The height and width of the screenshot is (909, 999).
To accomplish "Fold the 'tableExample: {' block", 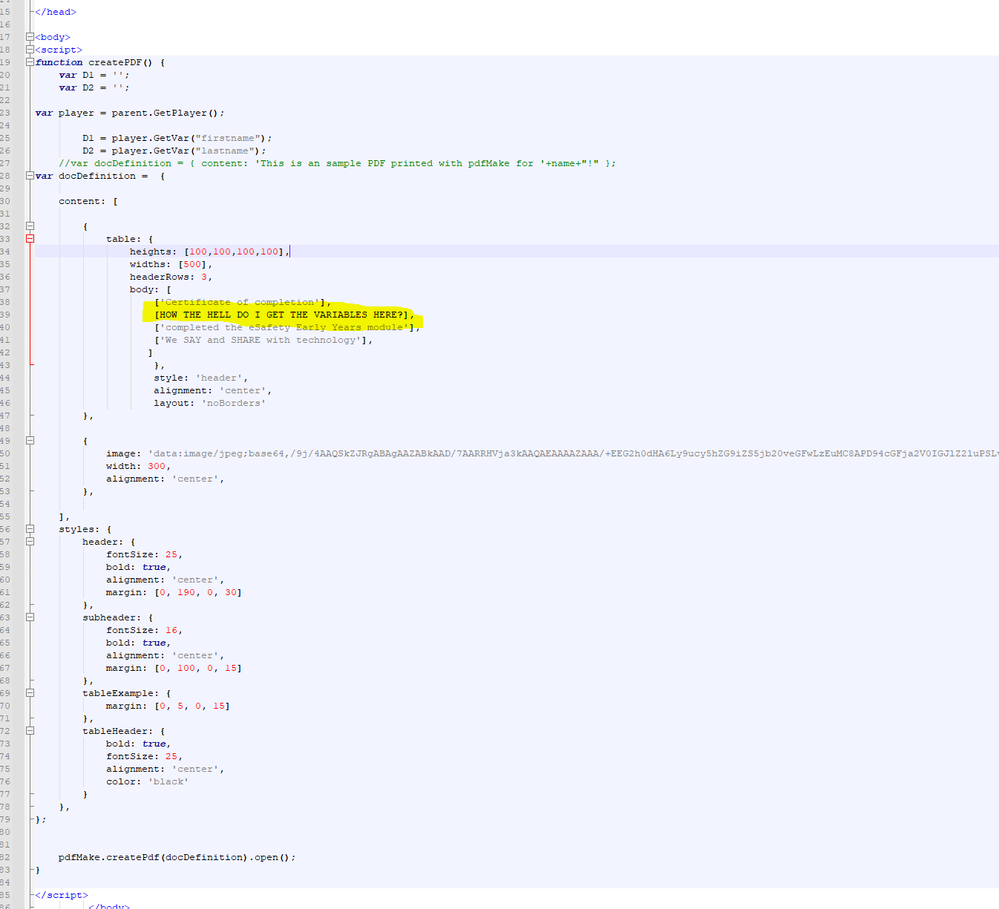I will 29,693.
